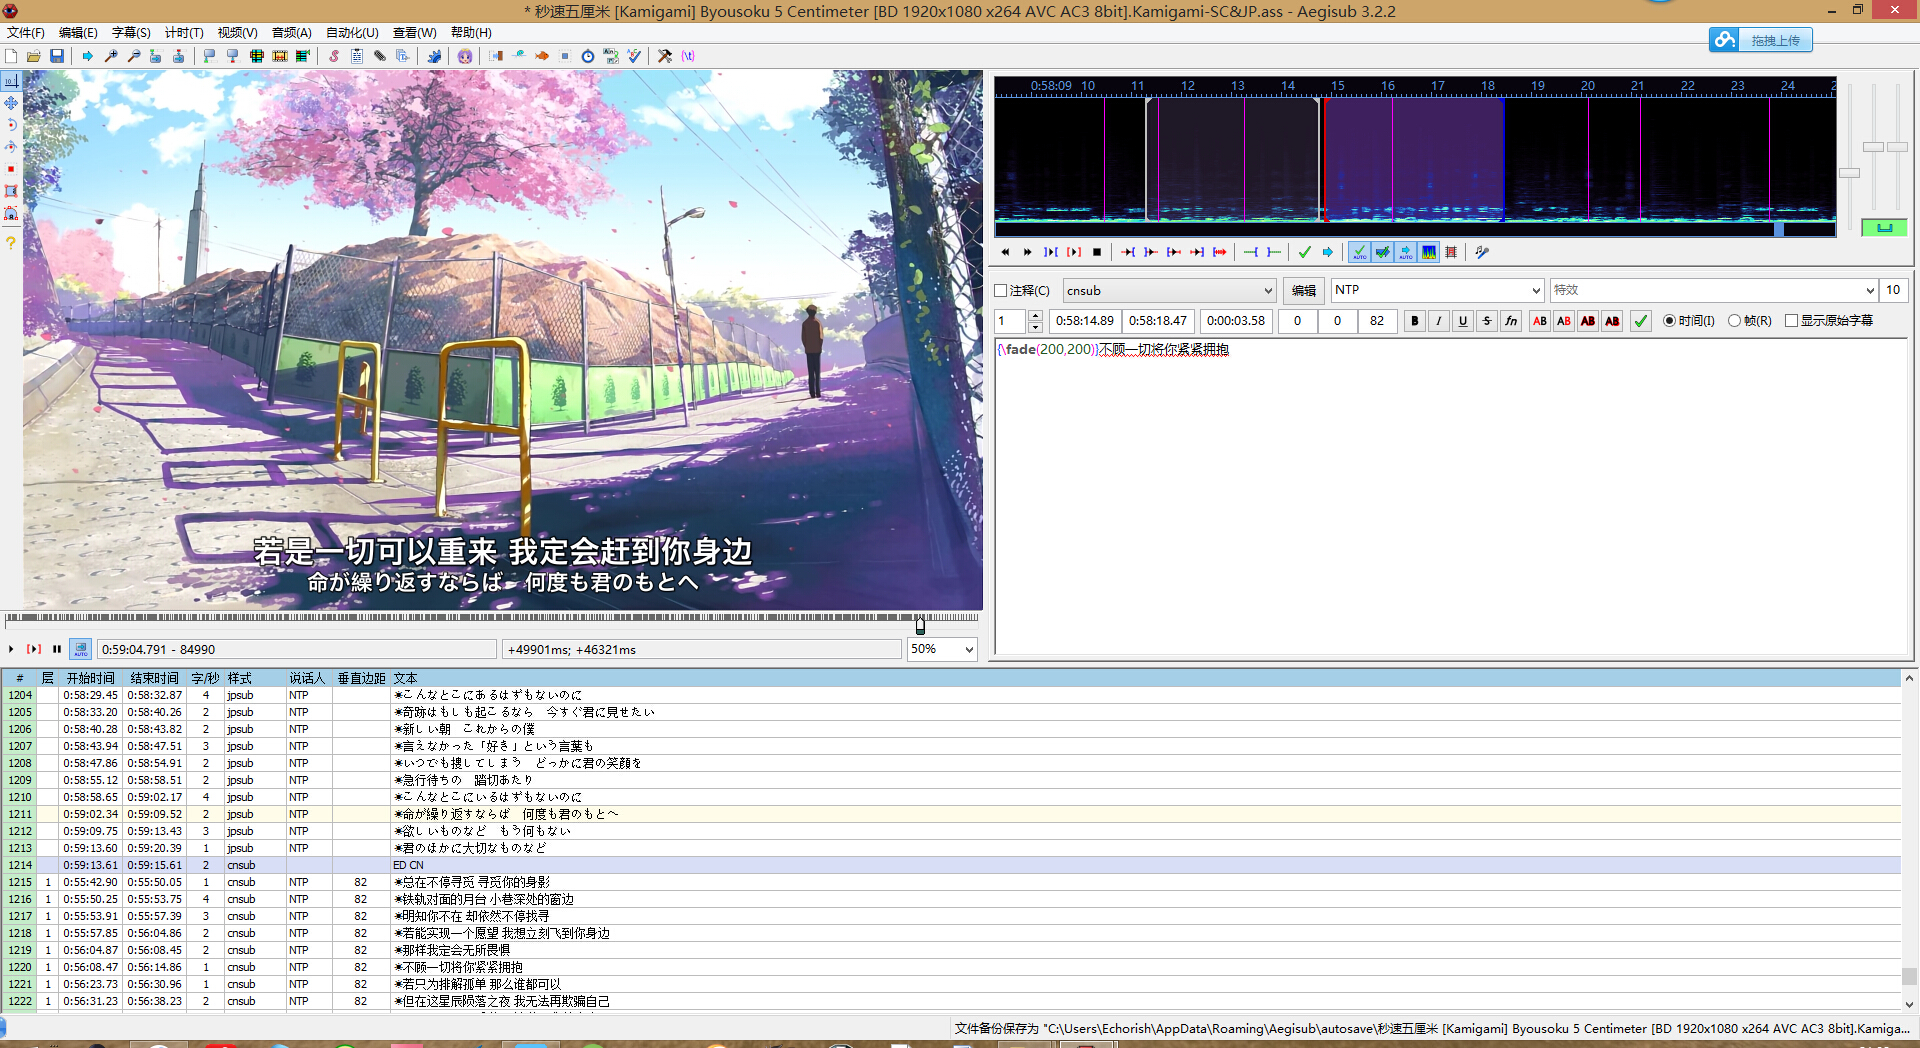The width and height of the screenshot is (1920, 1048).
Task: Stop audio playback with the square icon
Action: click(x=1097, y=252)
